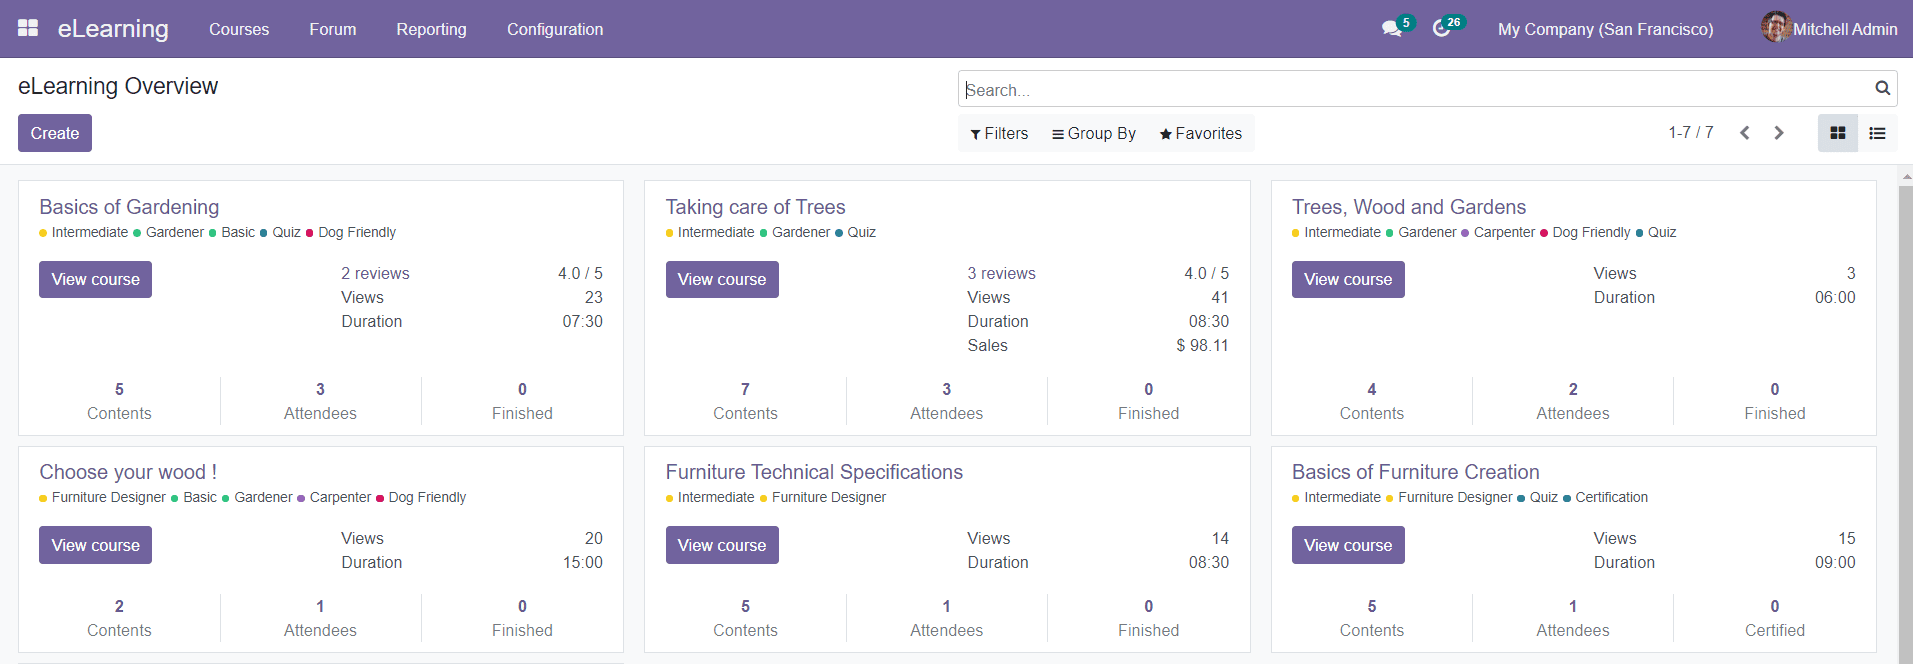Screen dimensions: 1913x664
Task: Open the Forum menu
Action: coord(333,29)
